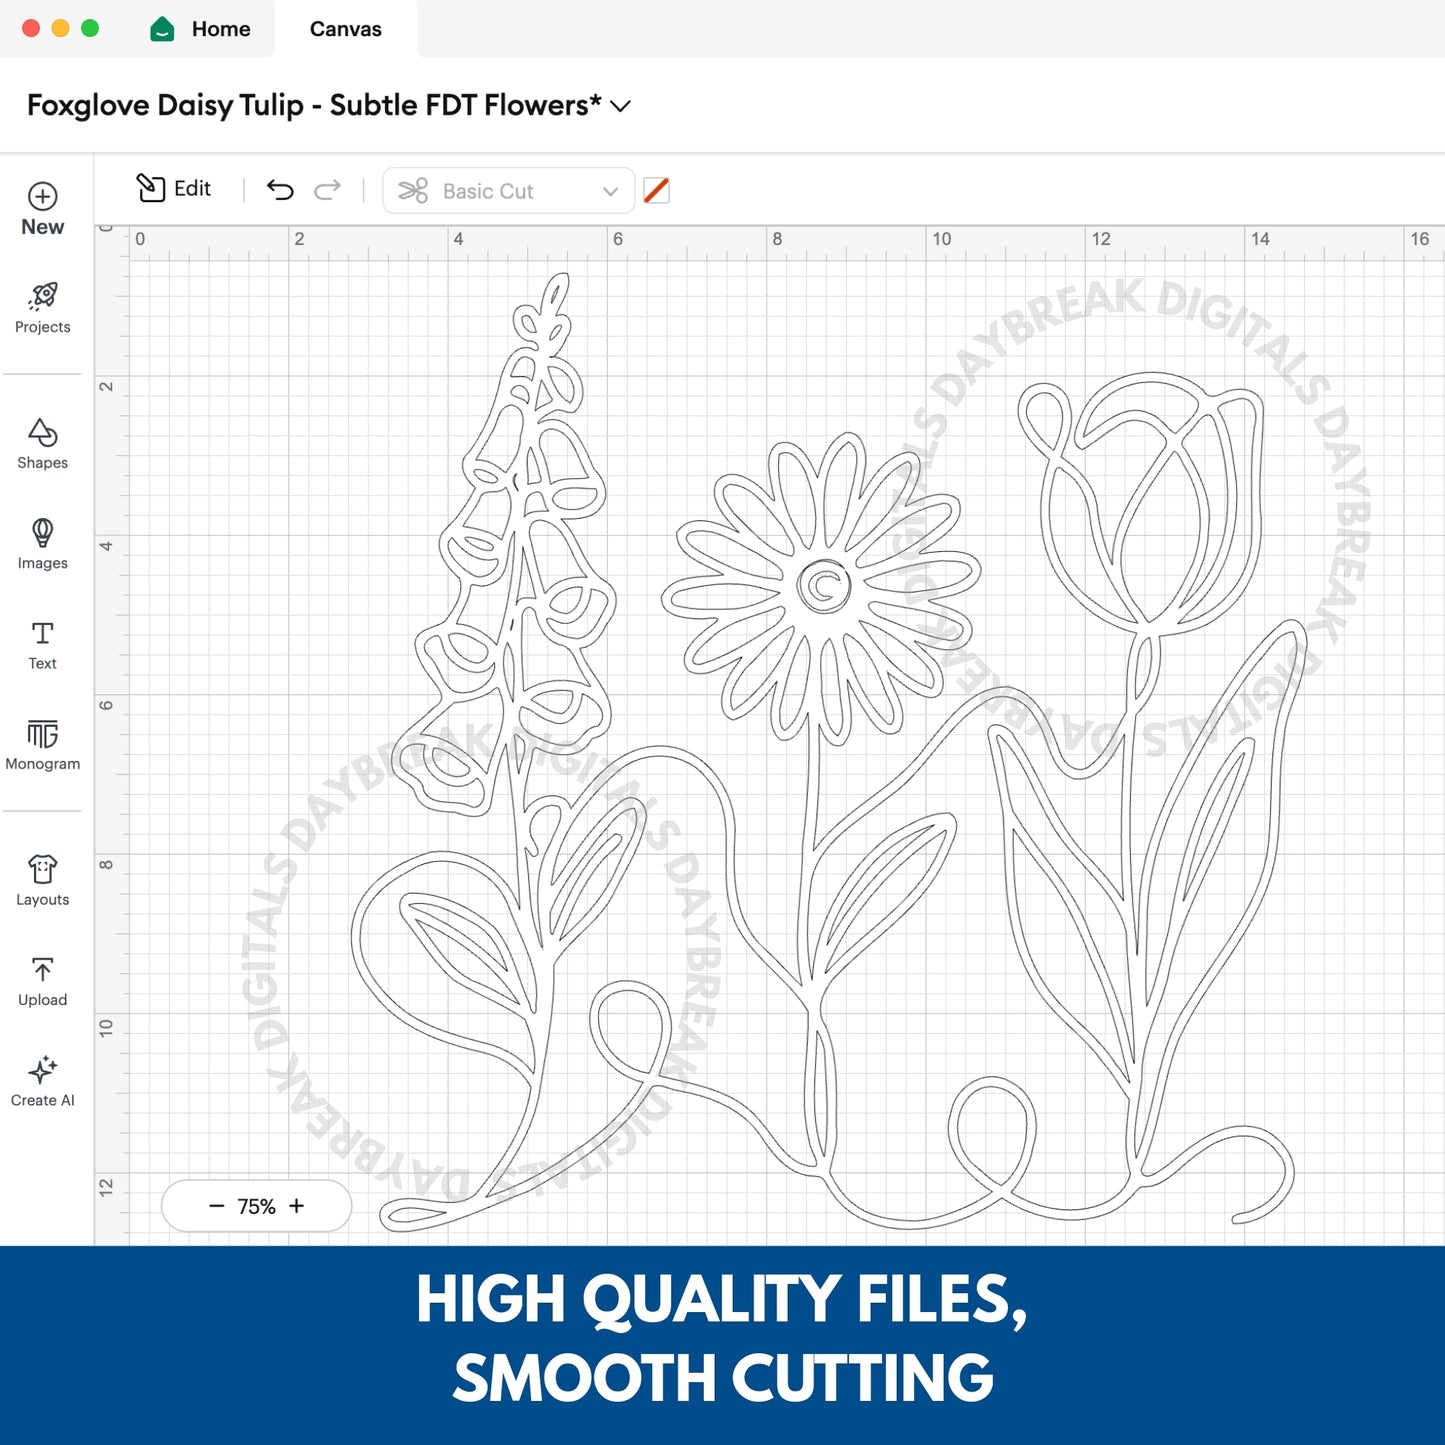1445x1445 pixels.
Task: Redo the last action
Action: (x=329, y=189)
